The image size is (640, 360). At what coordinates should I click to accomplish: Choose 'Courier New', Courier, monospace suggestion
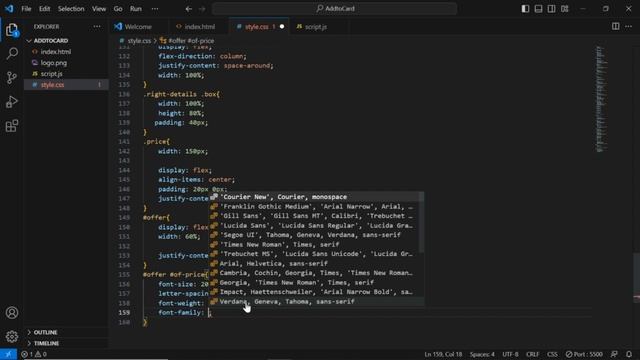[317, 197]
